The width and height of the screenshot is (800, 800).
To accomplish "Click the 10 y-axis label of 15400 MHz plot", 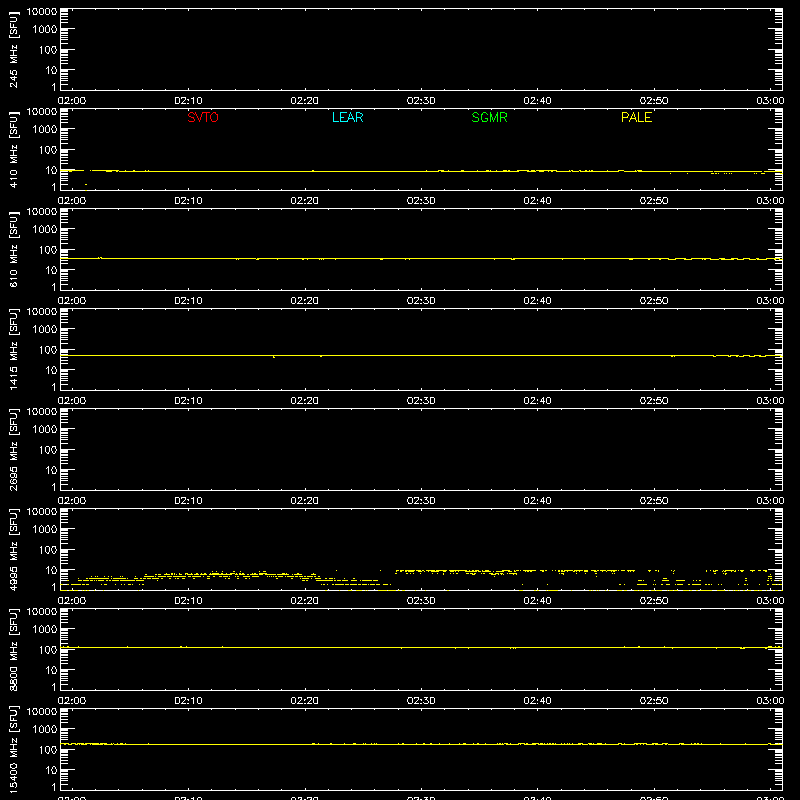I will [52, 770].
